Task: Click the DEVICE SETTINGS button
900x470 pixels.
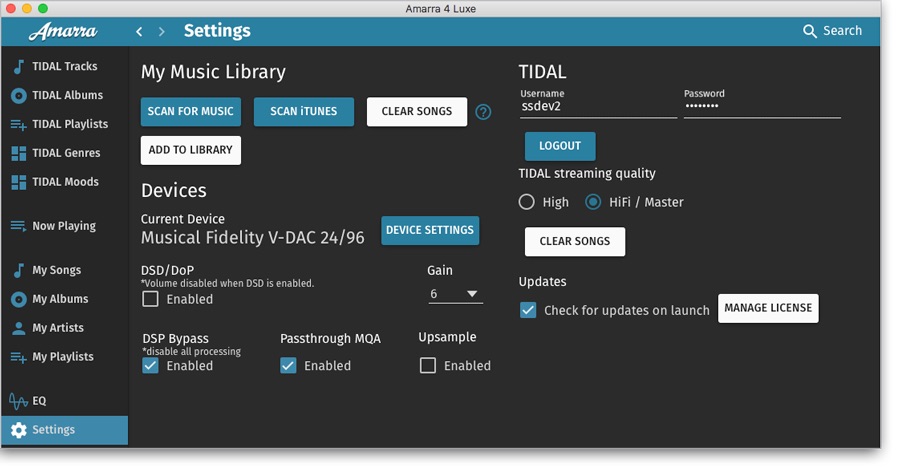Action: (430, 230)
